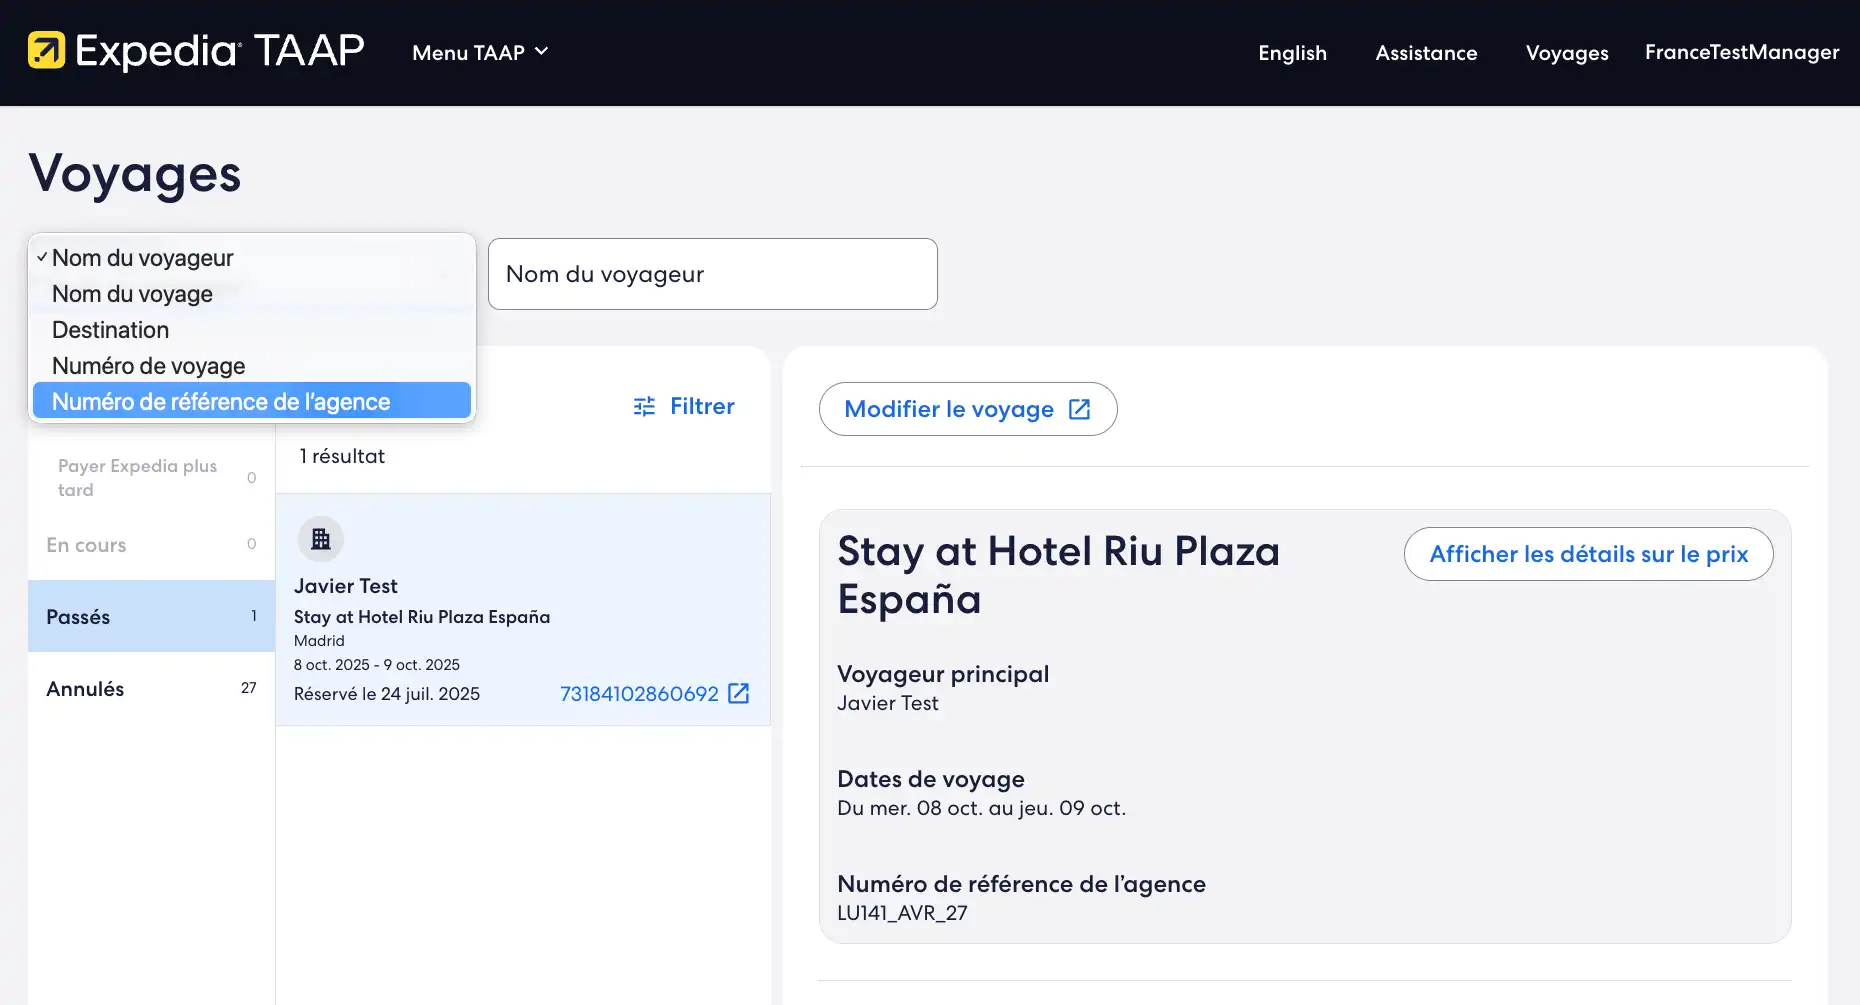Click agency reference 'LU141_AVR_27'

tap(902, 913)
